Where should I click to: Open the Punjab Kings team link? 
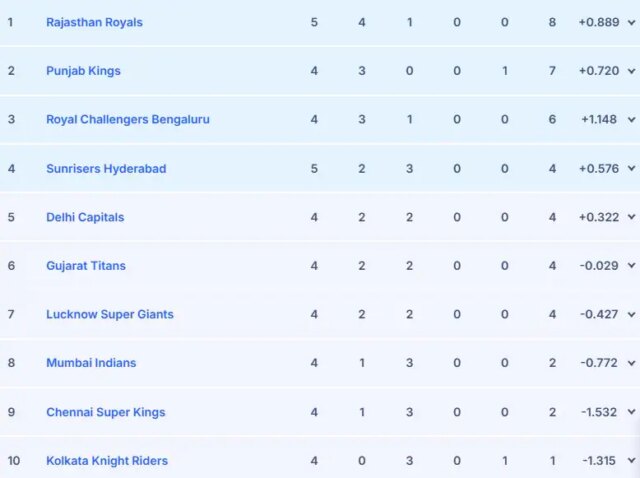point(83,71)
